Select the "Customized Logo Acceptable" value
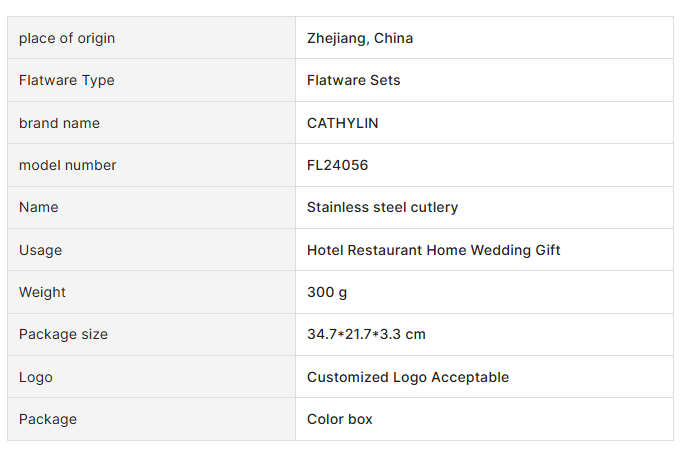The height and width of the screenshot is (452, 688). pos(407,377)
